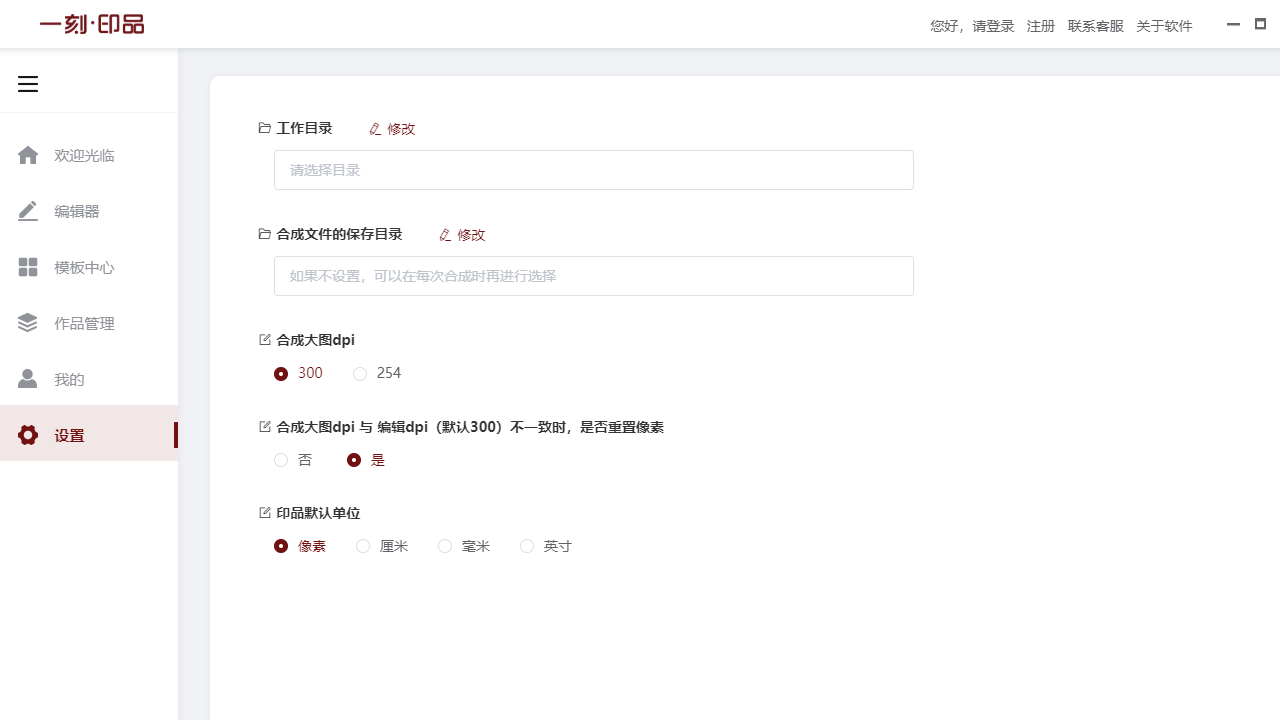Click the folder icon beside 合成文件的保存目录

[264, 234]
